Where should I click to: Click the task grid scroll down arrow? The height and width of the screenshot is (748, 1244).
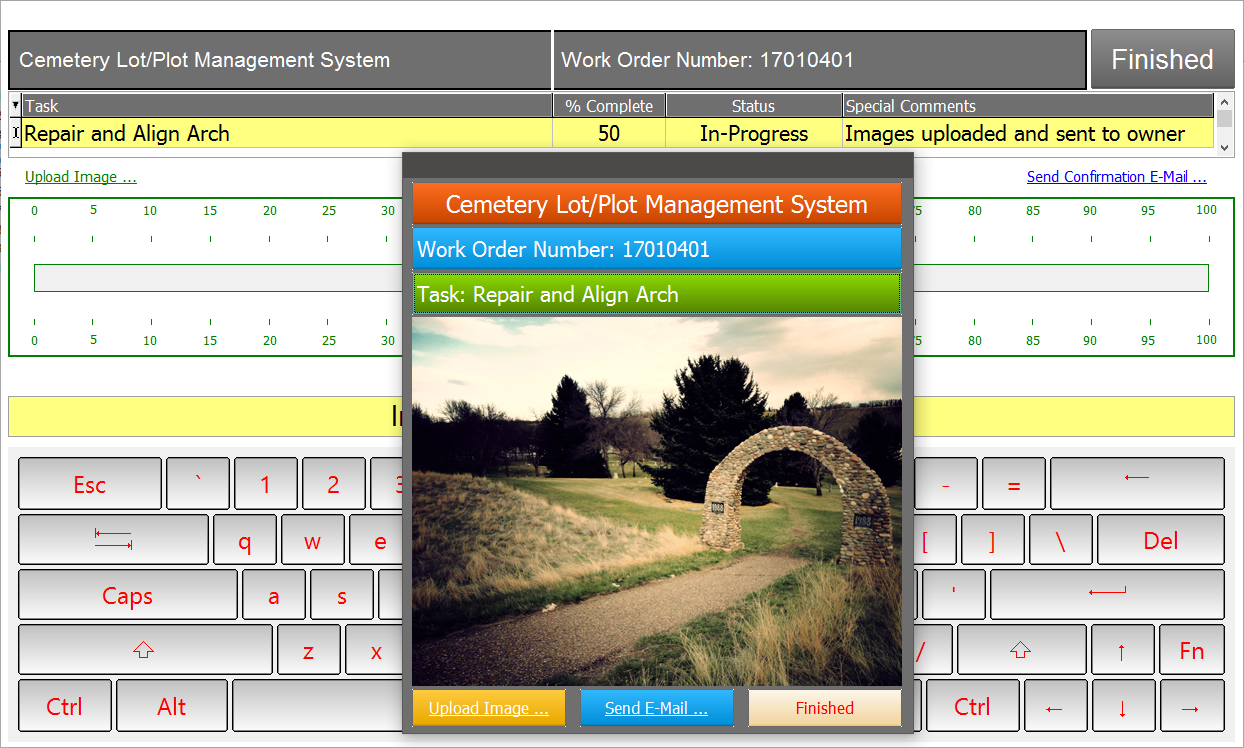click(1224, 147)
